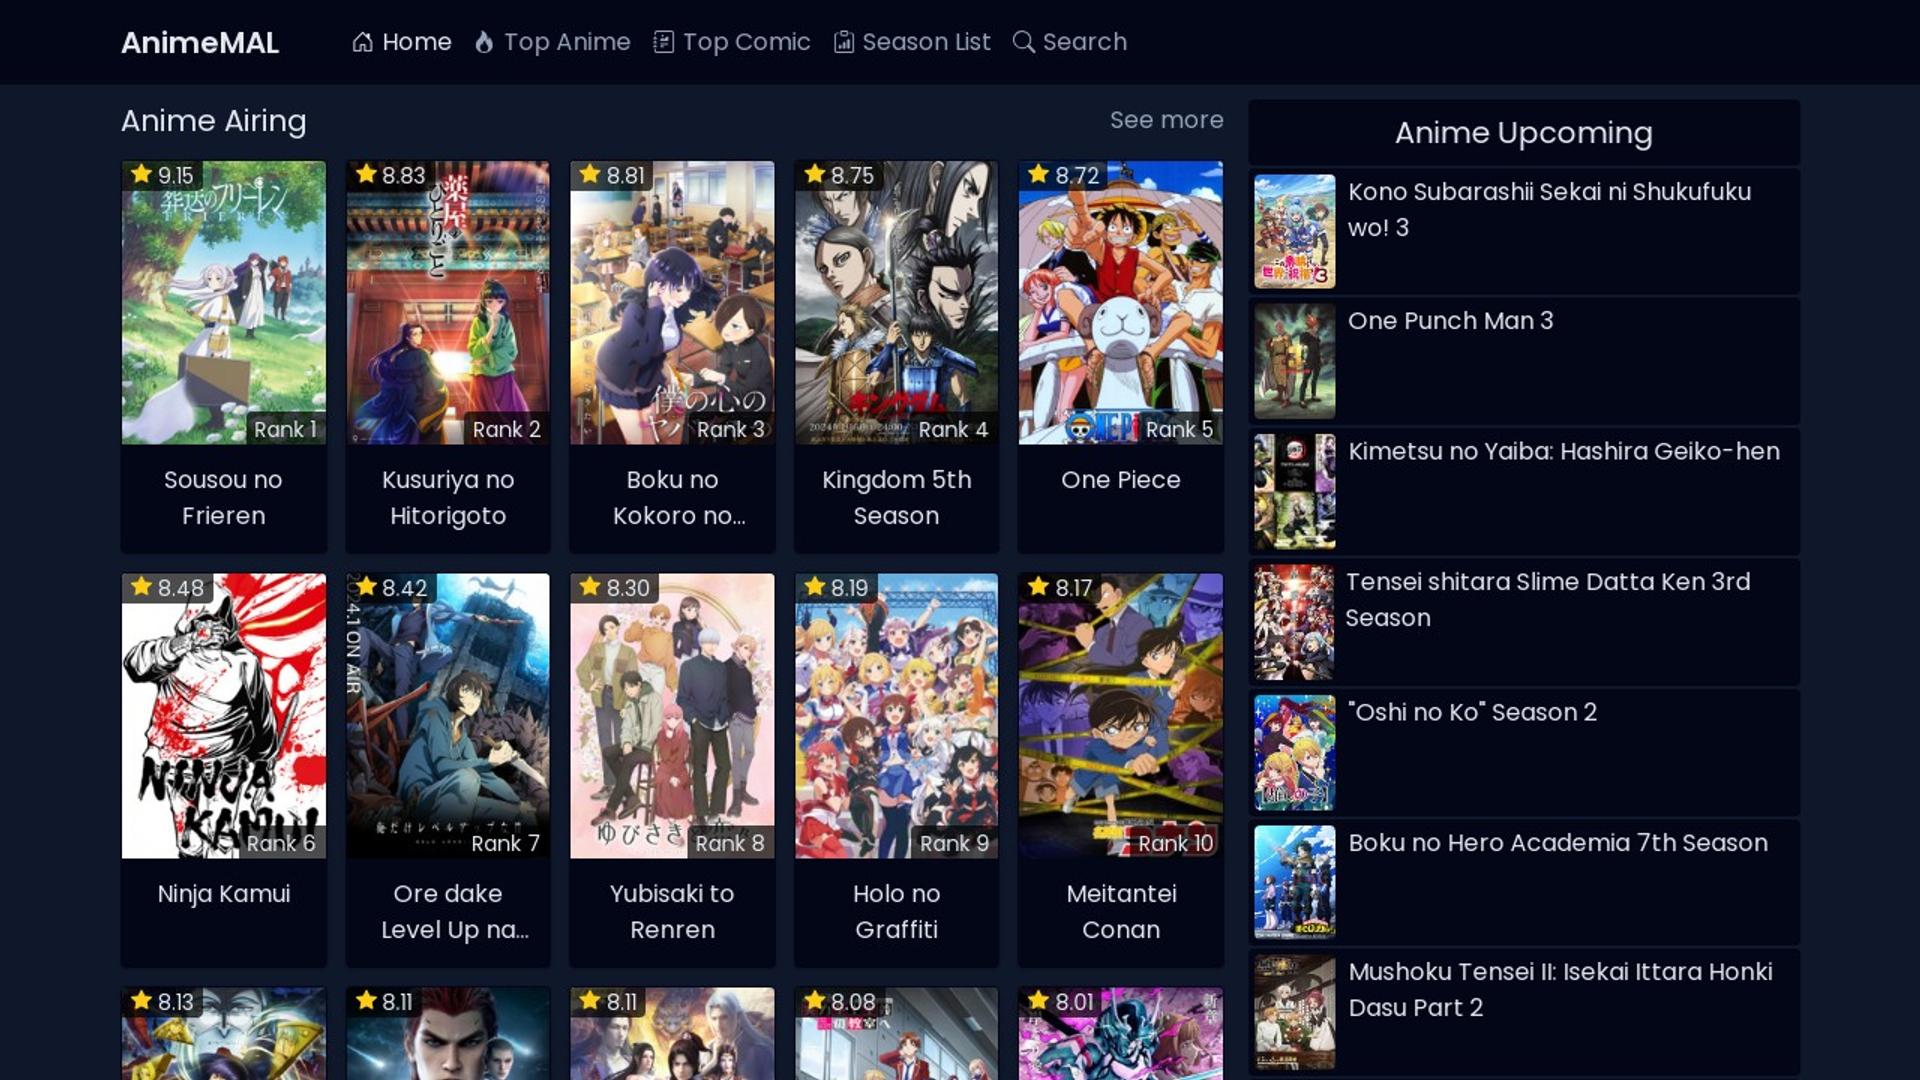The image size is (1920, 1080).
Task: Click the Top Anime flame icon
Action: (484, 42)
